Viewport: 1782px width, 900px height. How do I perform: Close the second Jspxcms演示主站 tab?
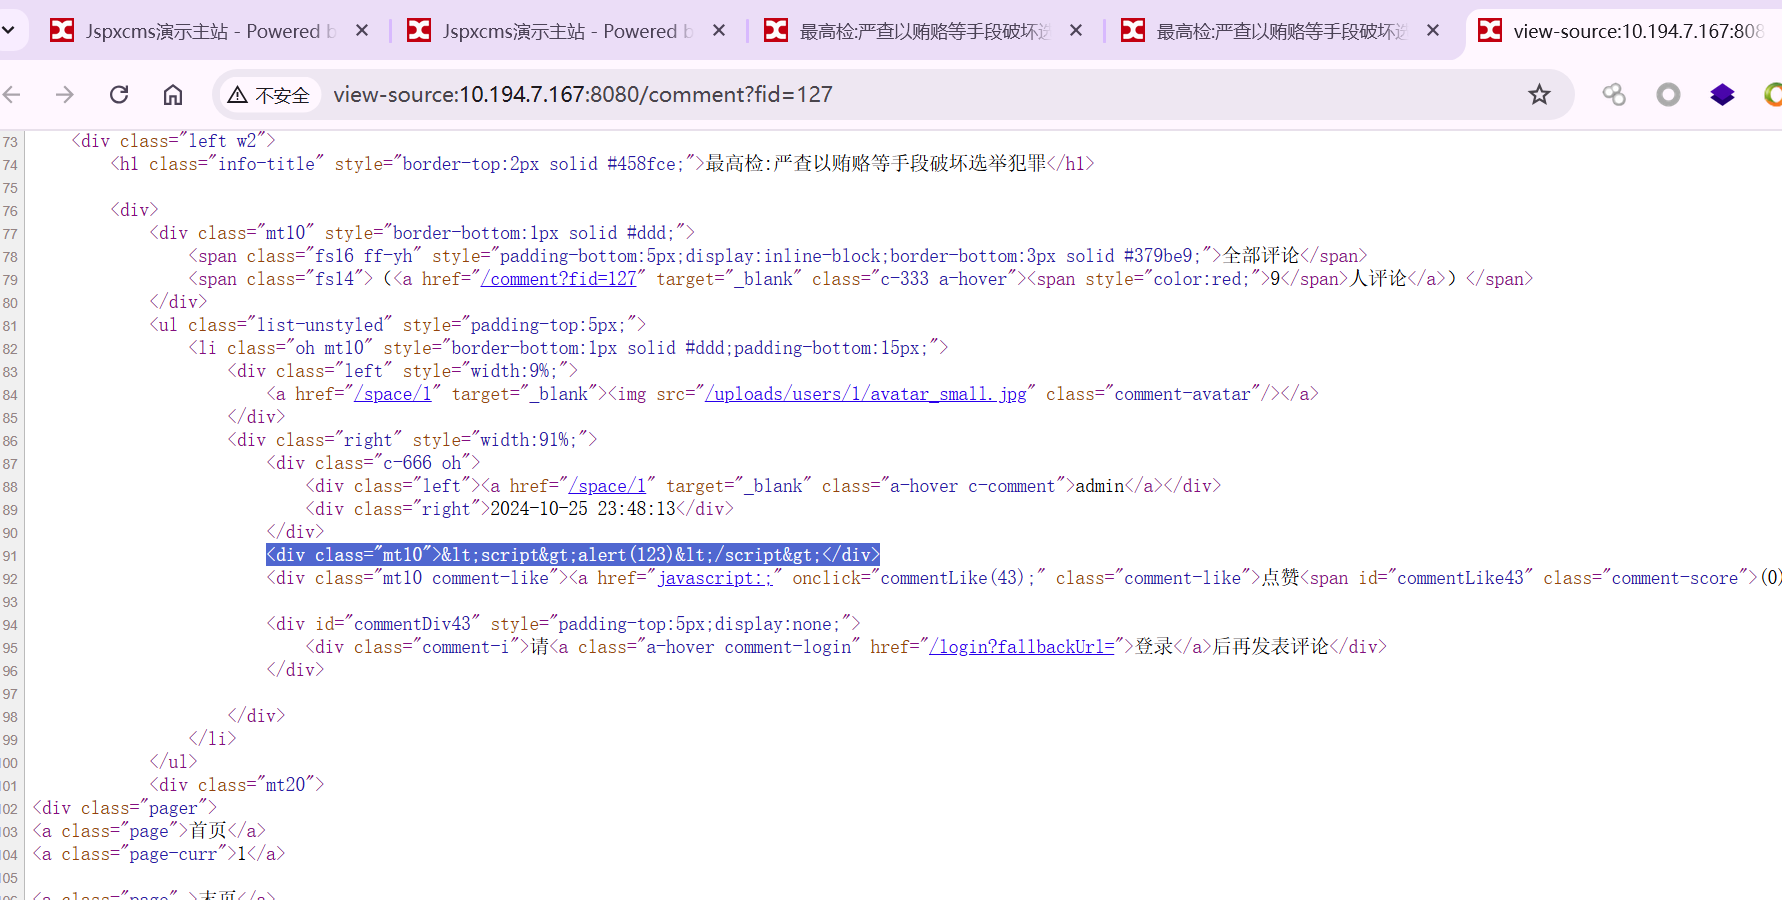719,31
